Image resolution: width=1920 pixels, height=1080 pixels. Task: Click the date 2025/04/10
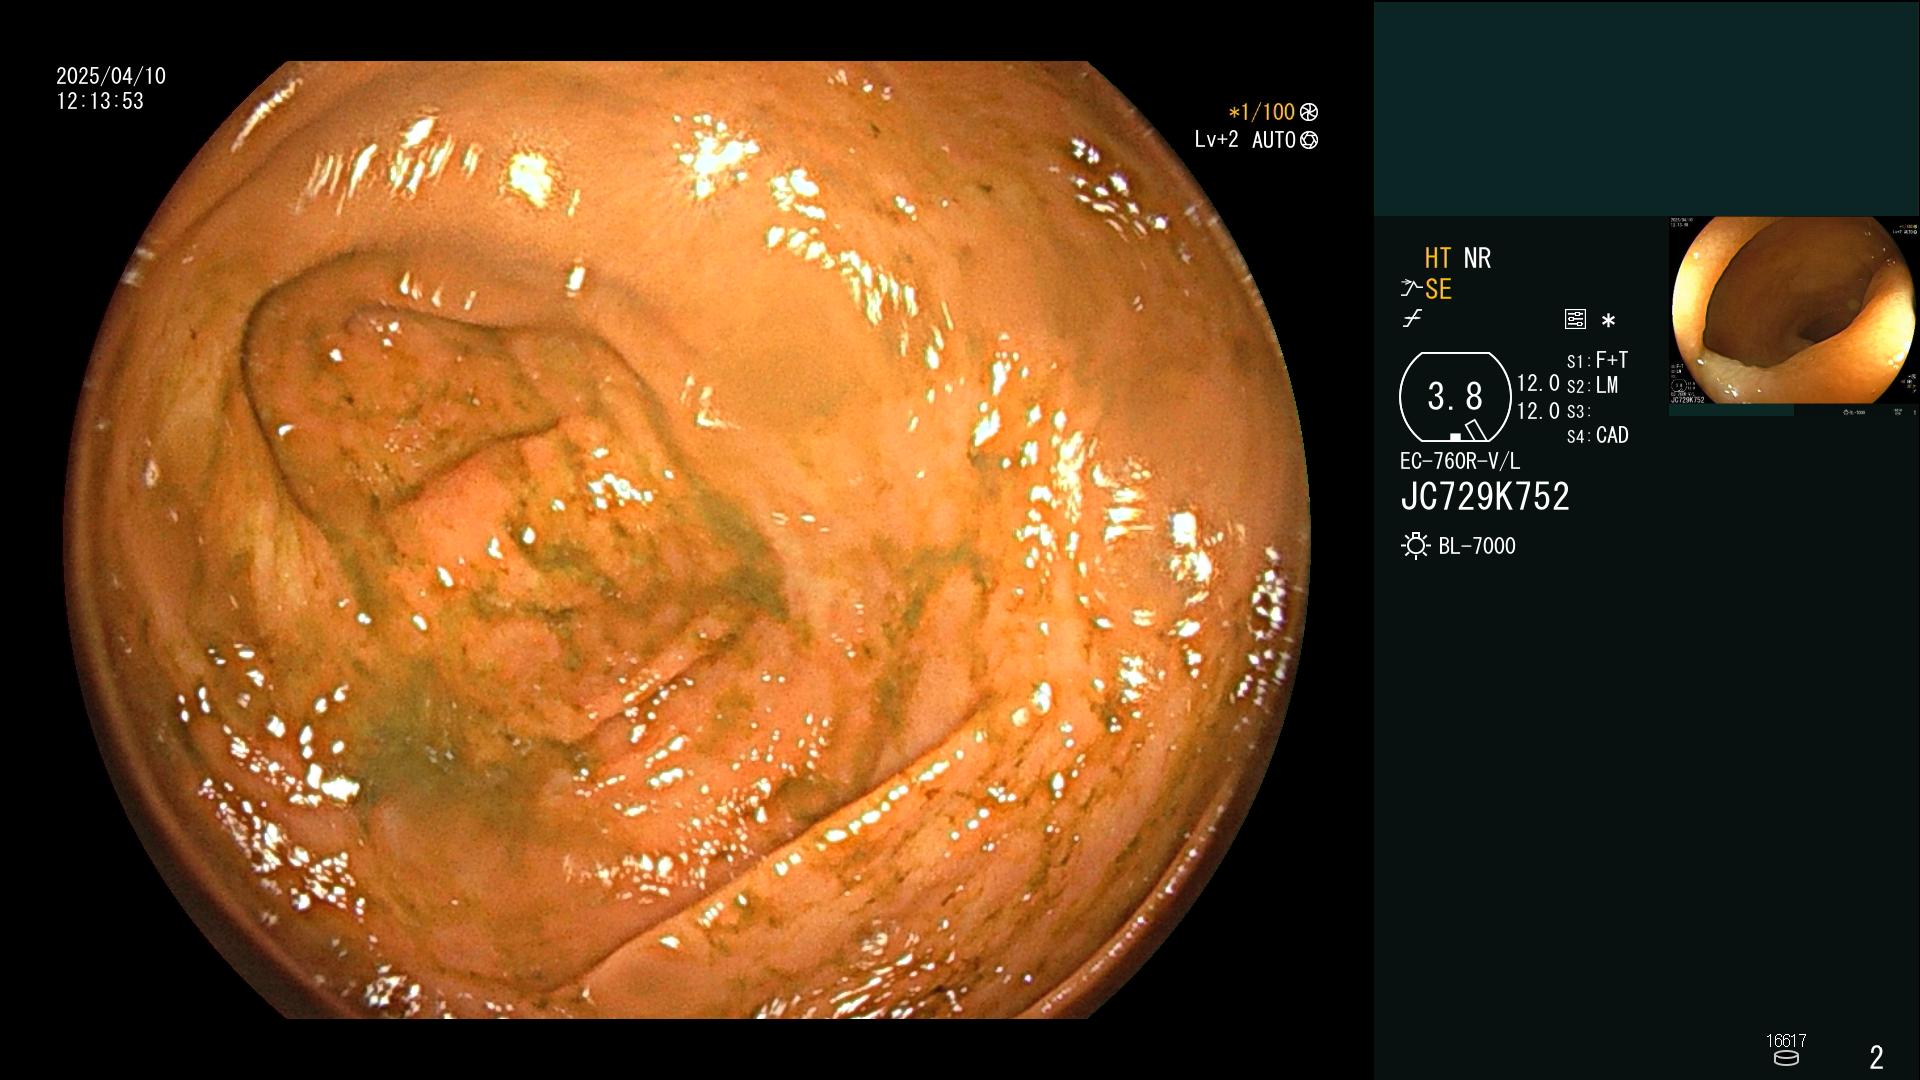click(x=111, y=76)
